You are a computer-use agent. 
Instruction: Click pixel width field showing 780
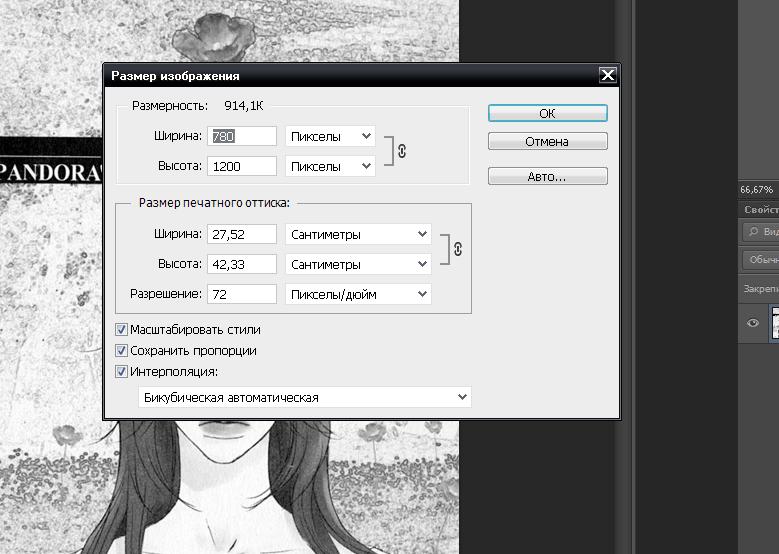(x=242, y=136)
